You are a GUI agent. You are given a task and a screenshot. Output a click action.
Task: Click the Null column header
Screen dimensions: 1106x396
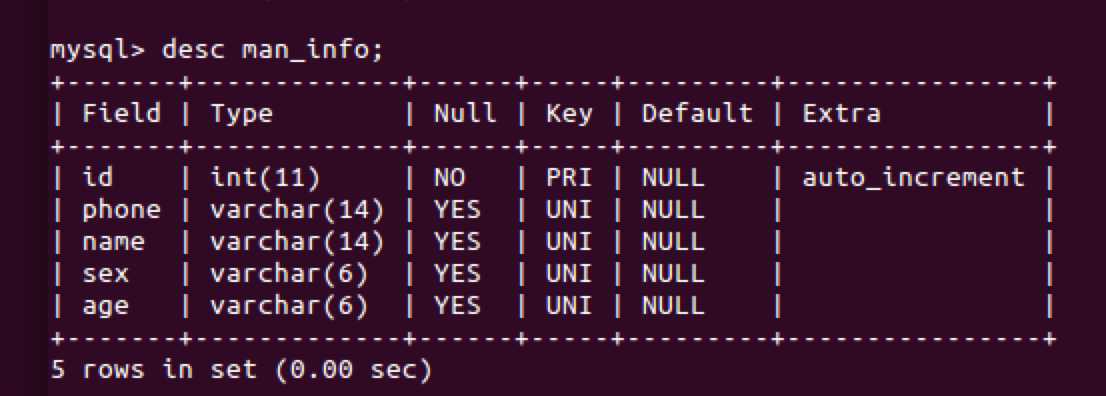point(465,114)
